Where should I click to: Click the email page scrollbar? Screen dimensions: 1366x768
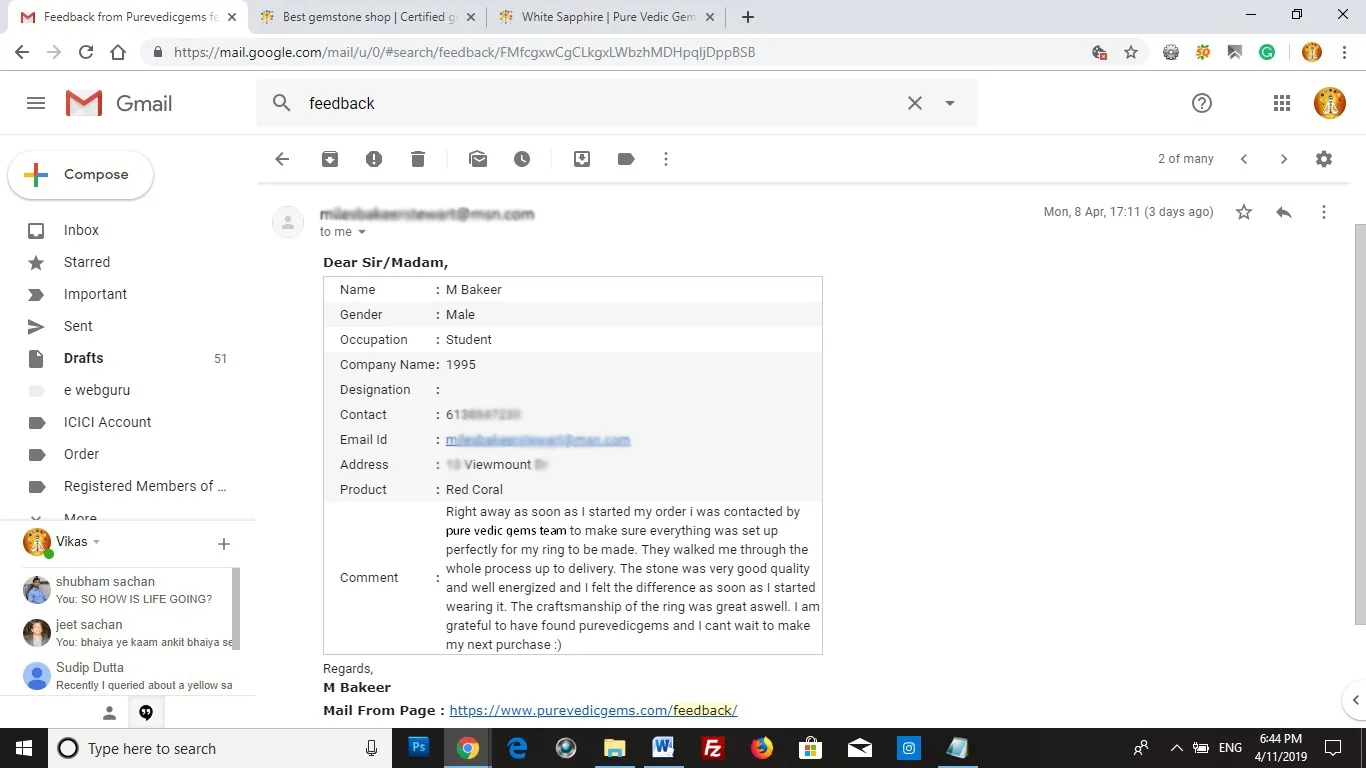tap(1360, 425)
